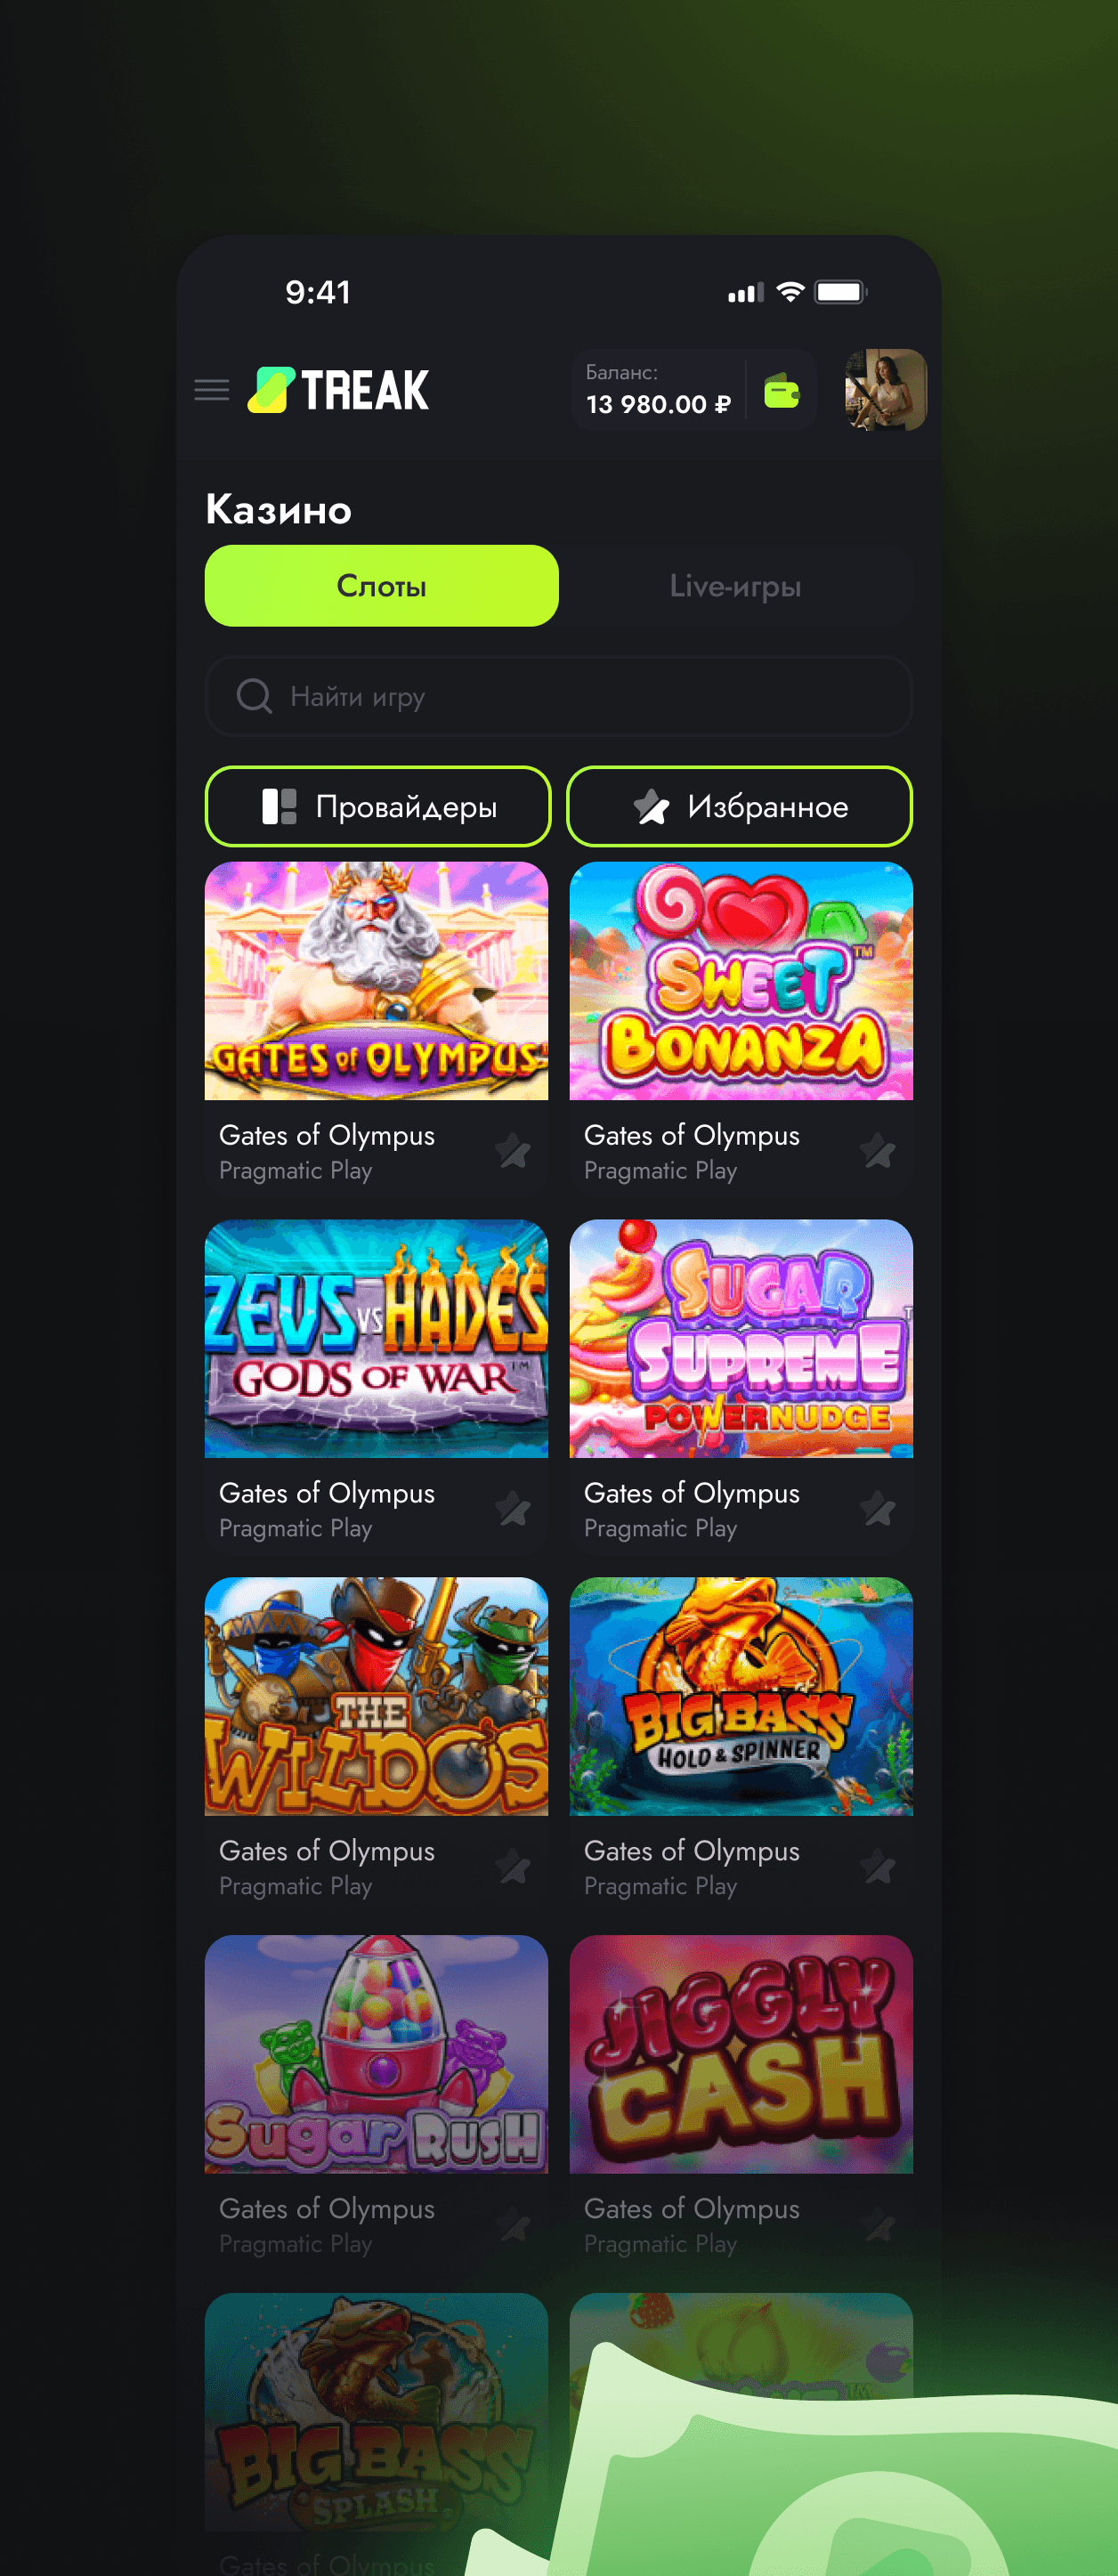Open the hamburger menu icon
1118x2576 pixels.
pyautogui.click(x=211, y=390)
